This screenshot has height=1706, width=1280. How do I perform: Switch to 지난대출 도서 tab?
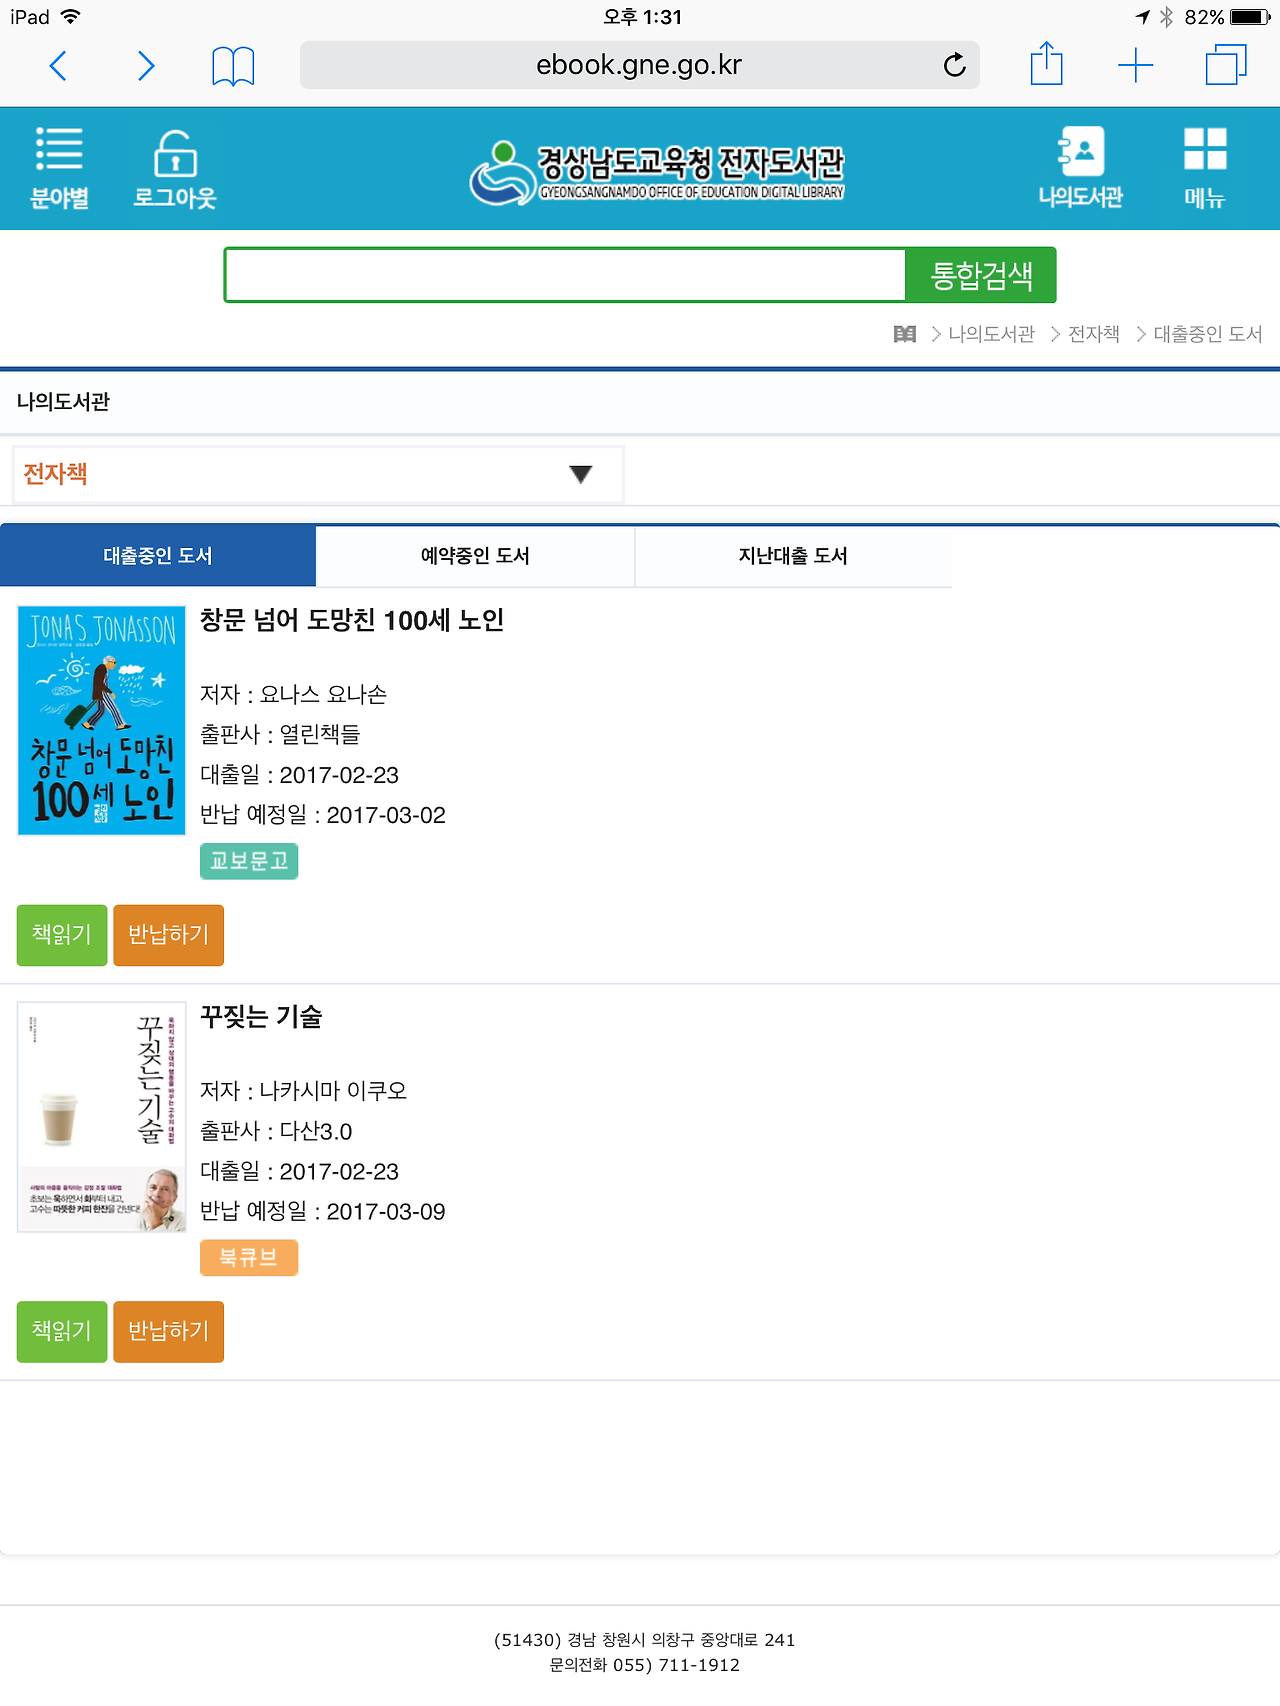pos(793,556)
